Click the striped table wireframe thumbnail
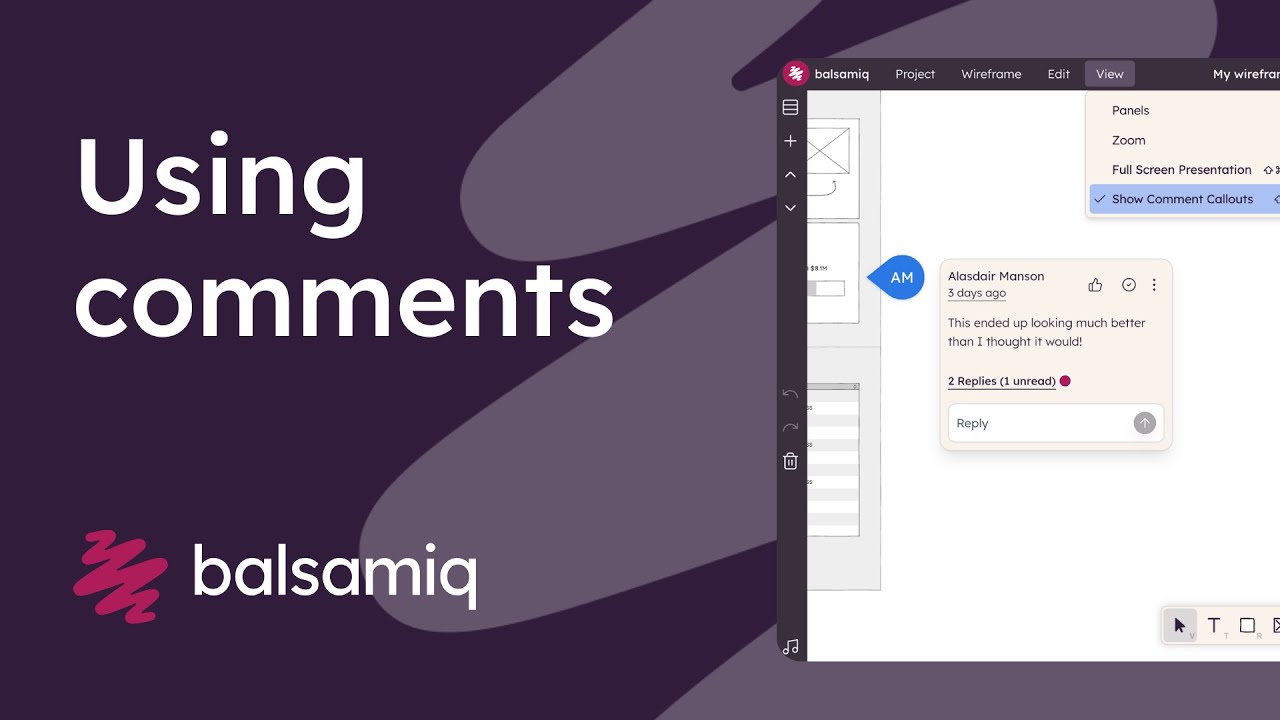This screenshot has width=1280, height=720. pyautogui.click(x=833, y=459)
